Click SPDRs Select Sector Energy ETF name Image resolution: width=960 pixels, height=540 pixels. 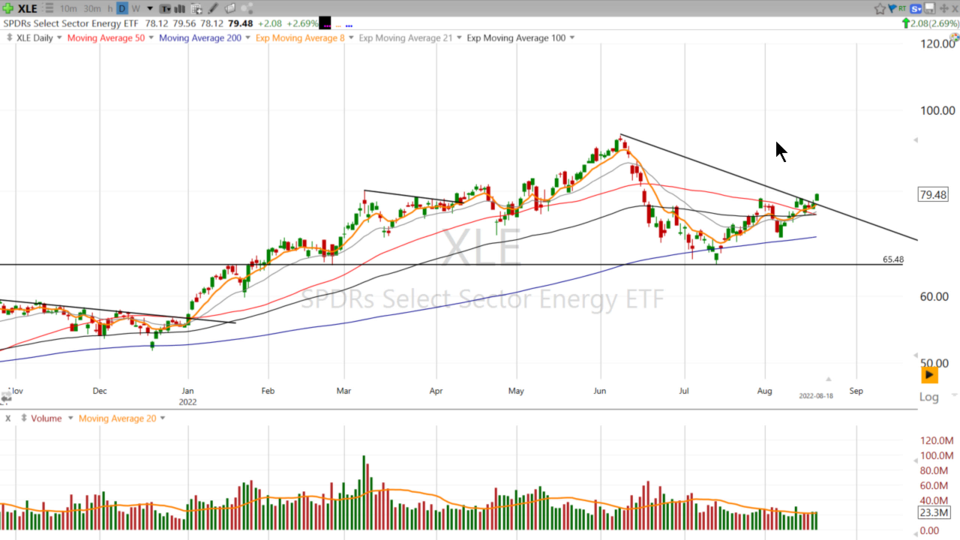point(71,23)
